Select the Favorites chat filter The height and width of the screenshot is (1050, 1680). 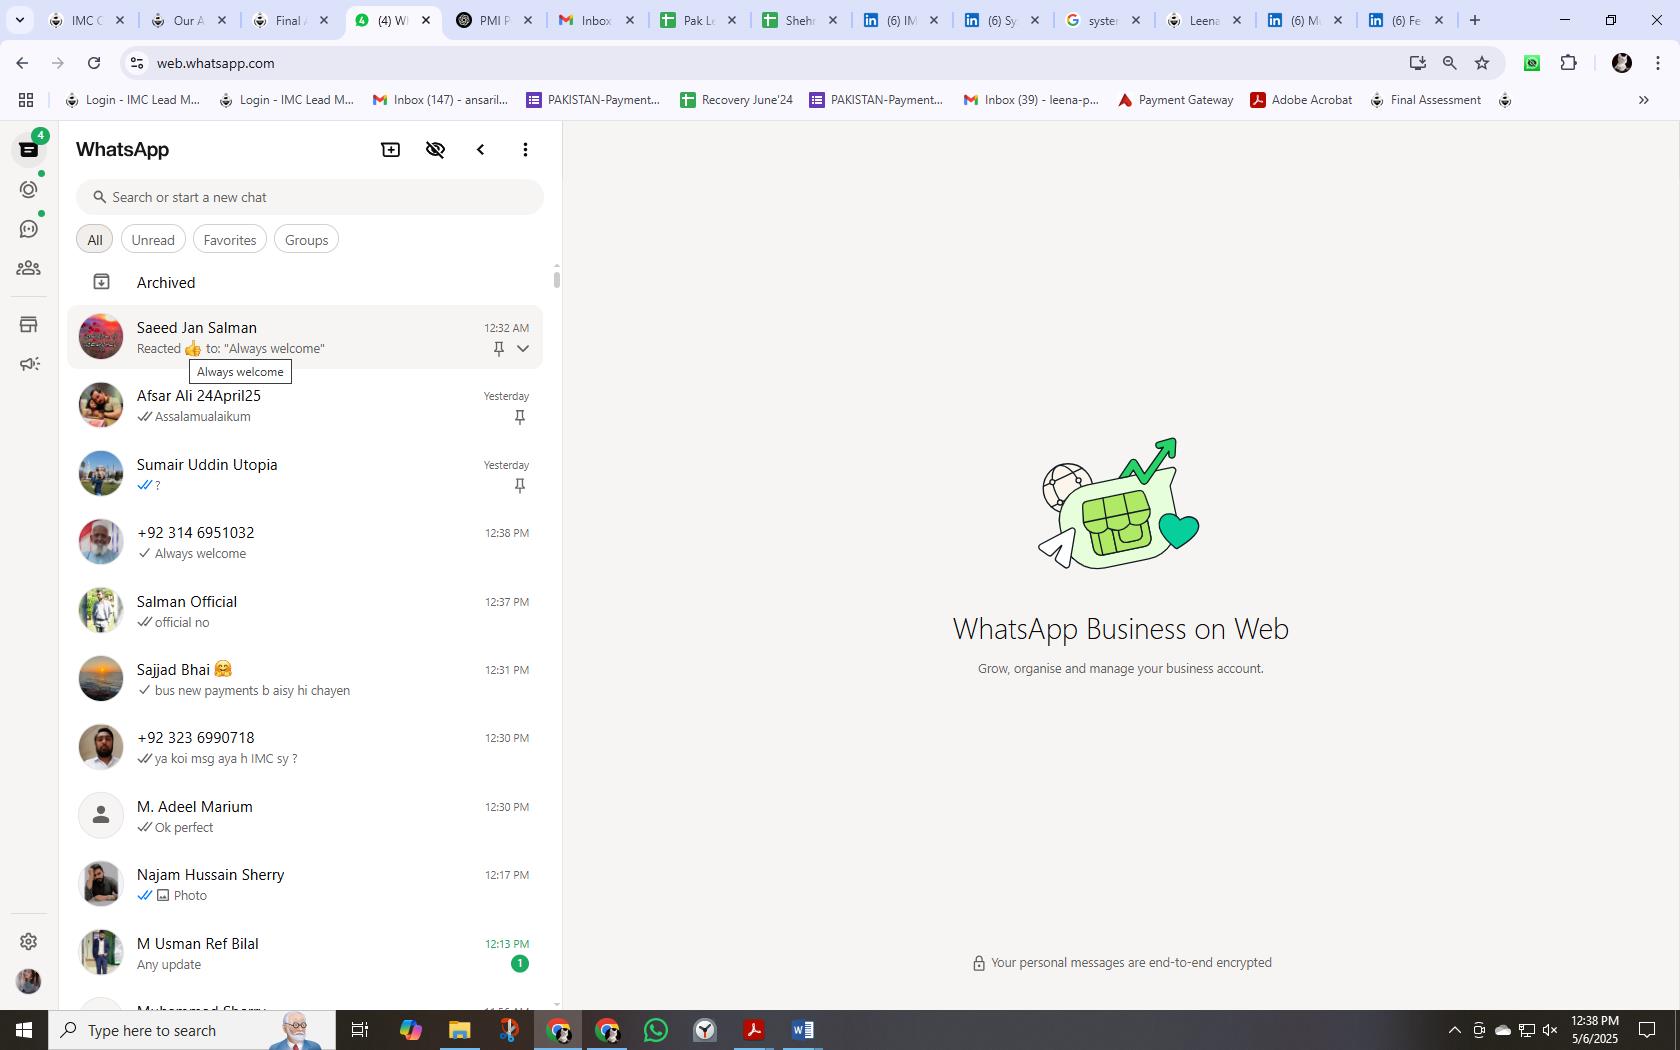[x=230, y=240]
